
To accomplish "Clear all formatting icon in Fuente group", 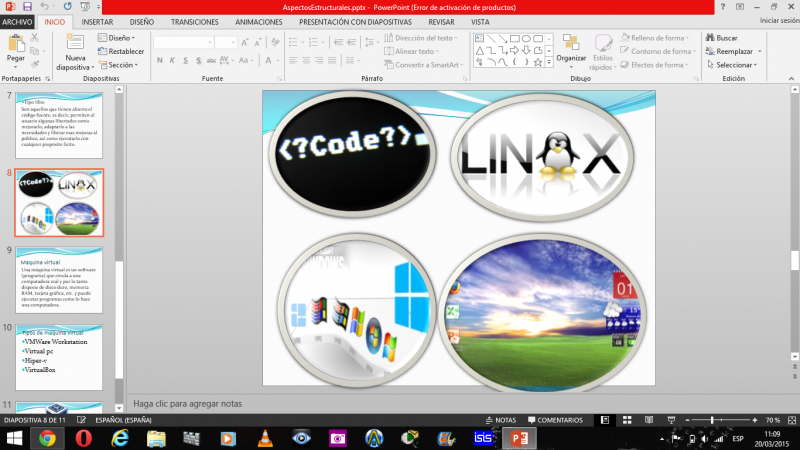I will (276, 42).
